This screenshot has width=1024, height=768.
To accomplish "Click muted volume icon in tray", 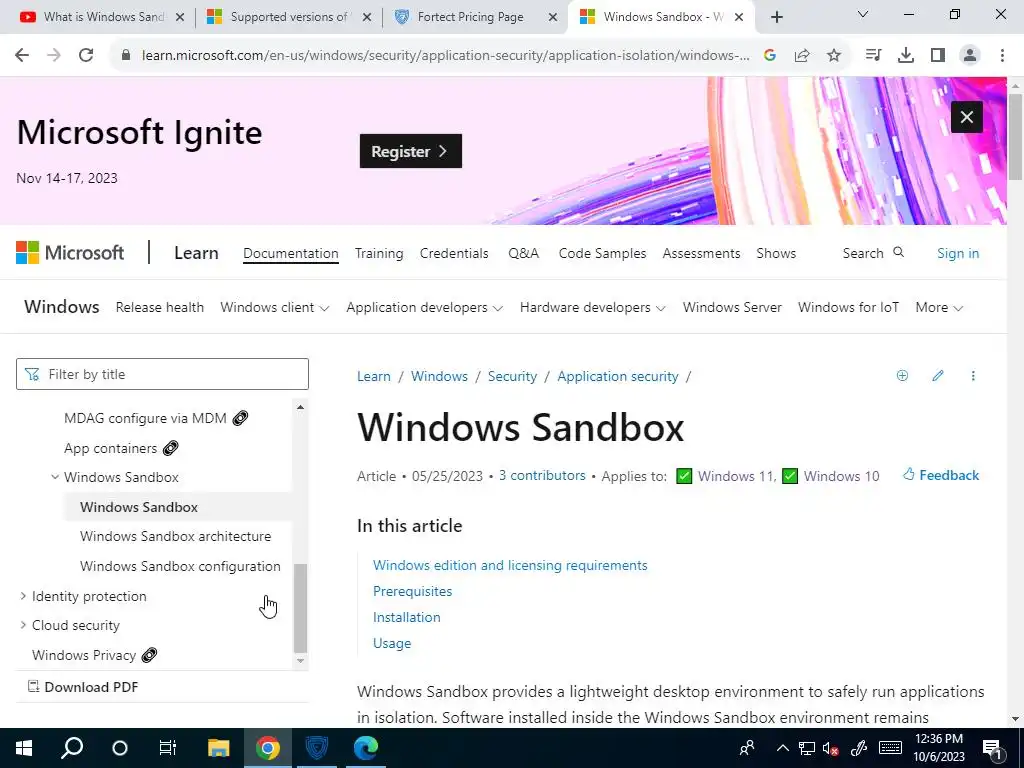I will point(831,748).
